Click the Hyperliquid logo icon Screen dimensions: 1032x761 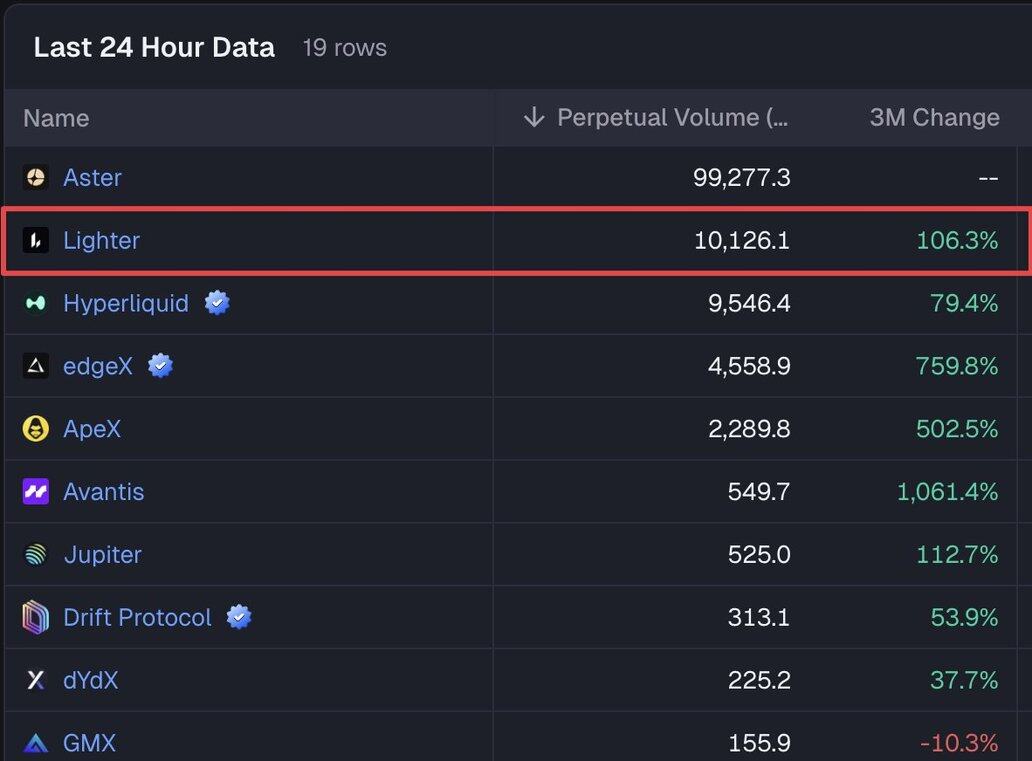(36, 303)
